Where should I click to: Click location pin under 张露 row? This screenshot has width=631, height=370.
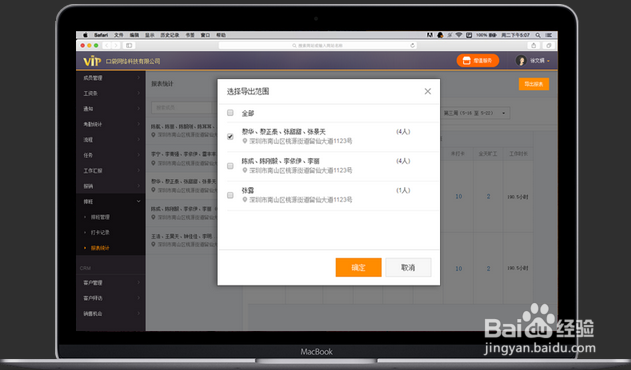(x=244, y=200)
